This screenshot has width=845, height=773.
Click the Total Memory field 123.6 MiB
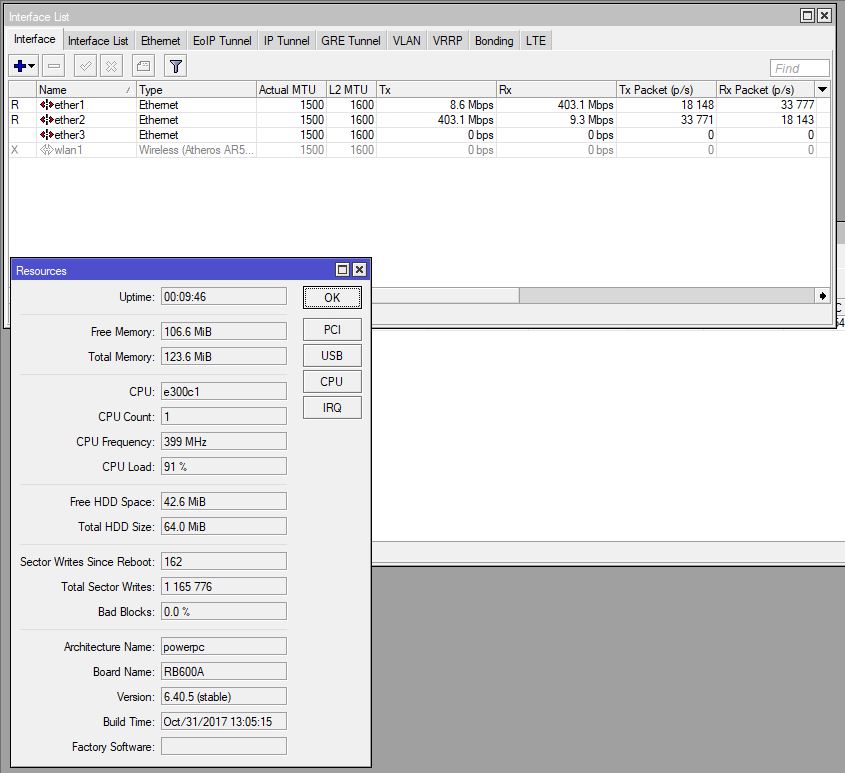[224, 356]
